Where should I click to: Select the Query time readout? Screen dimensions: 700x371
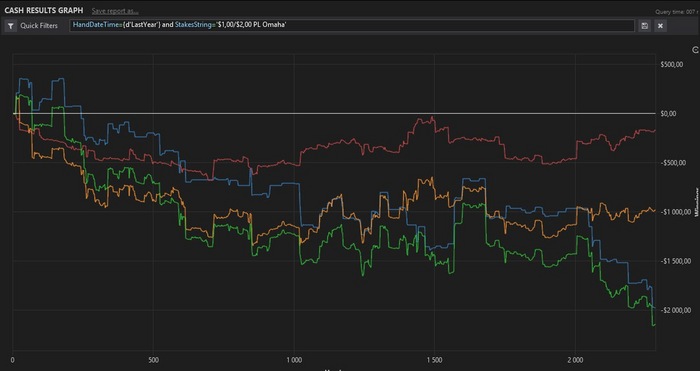pos(677,12)
